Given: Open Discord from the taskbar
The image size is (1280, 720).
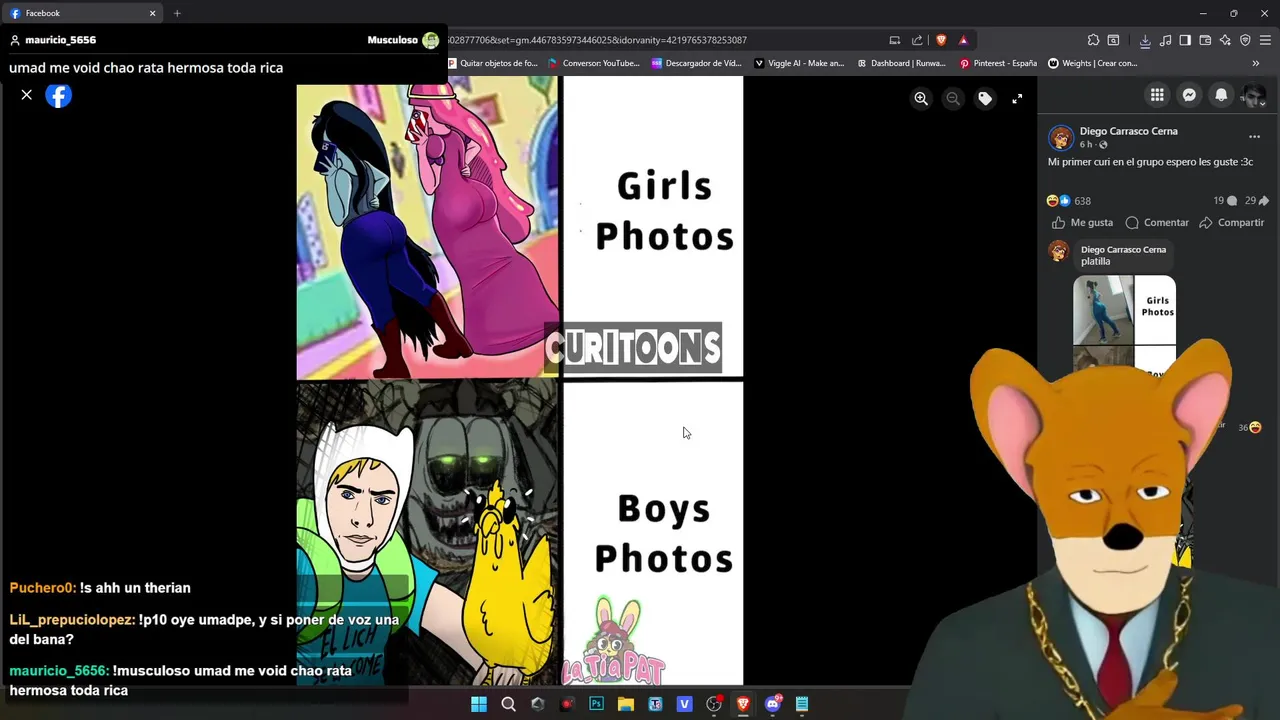Looking at the screenshot, I should (773, 704).
